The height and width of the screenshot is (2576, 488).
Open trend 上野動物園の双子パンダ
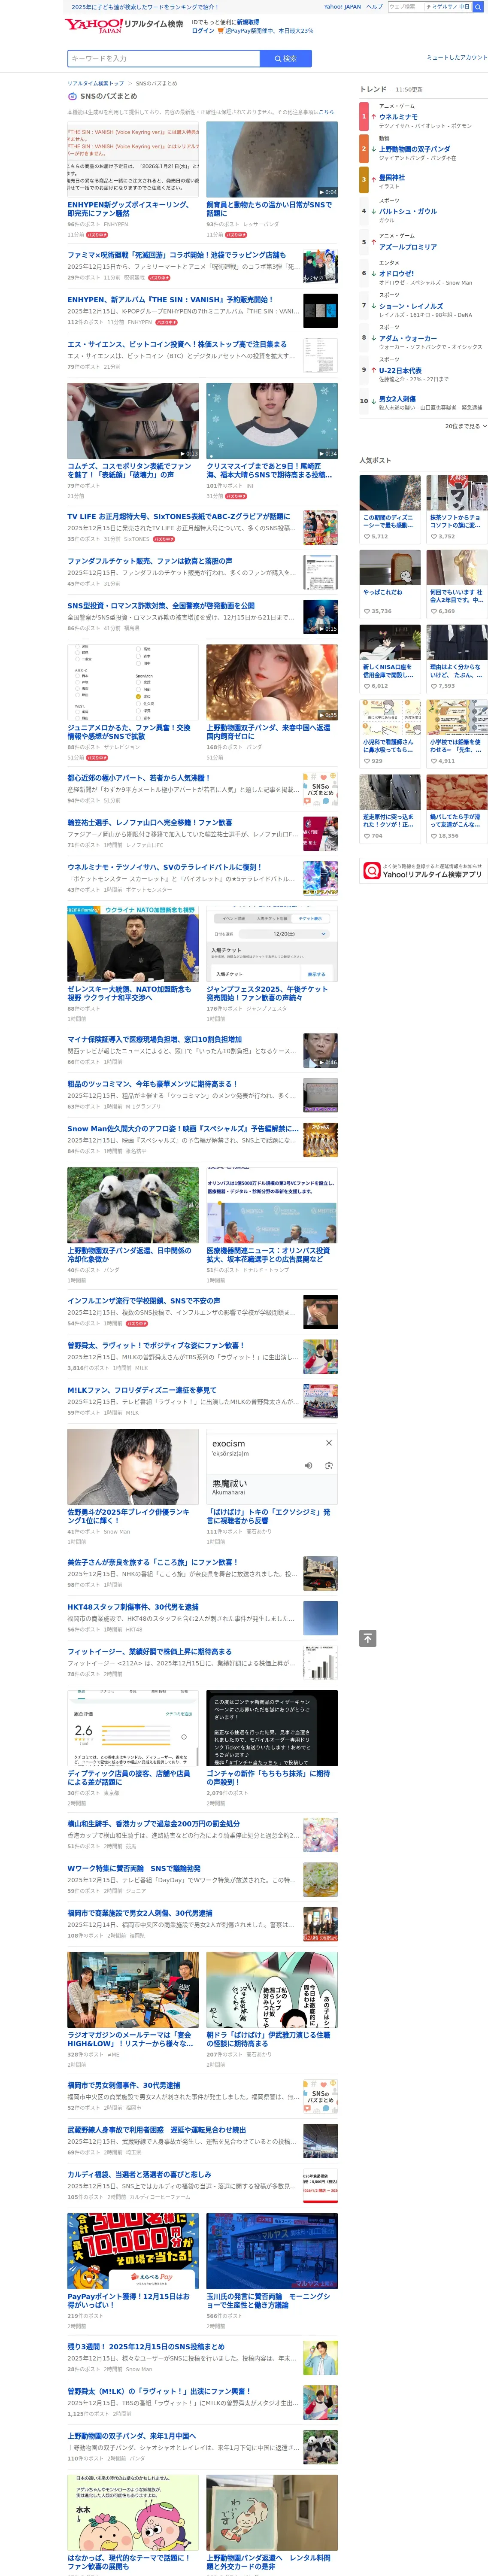415,149
